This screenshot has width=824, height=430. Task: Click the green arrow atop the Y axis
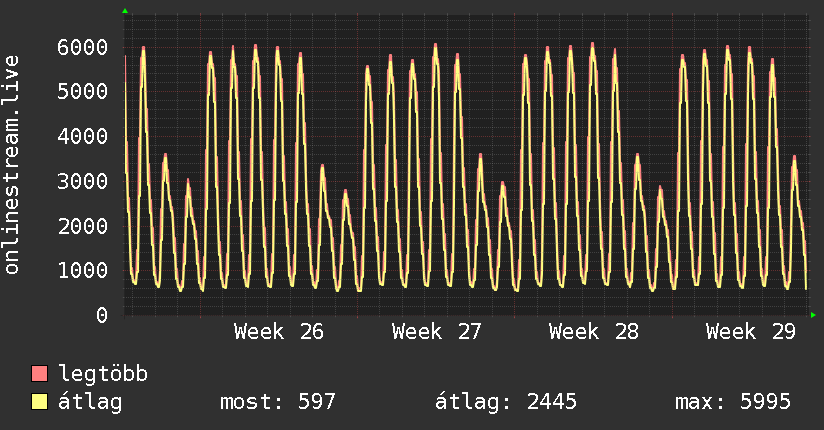click(x=125, y=11)
